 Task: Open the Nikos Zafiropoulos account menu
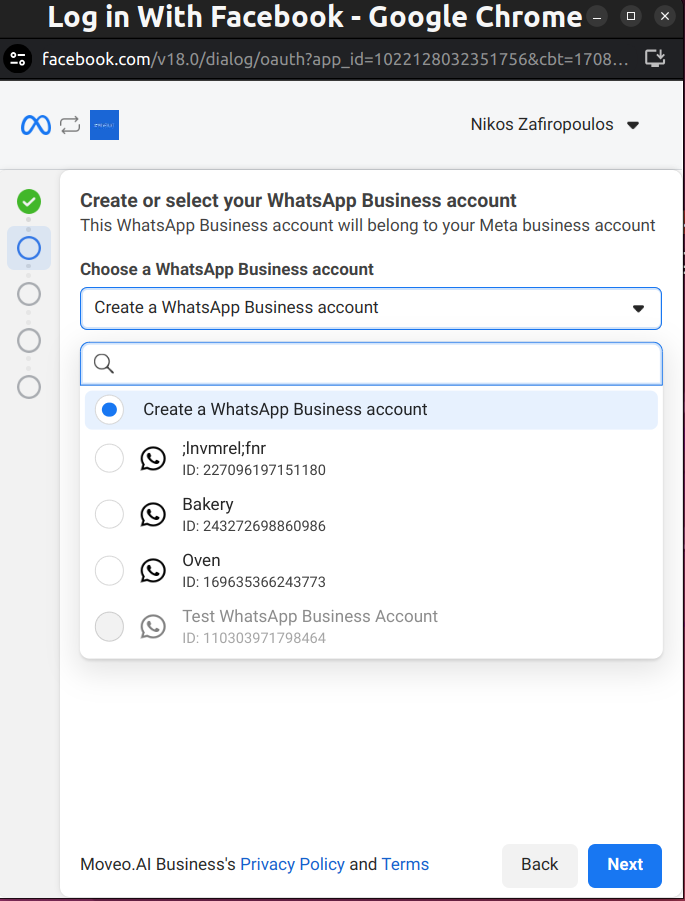coord(556,125)
